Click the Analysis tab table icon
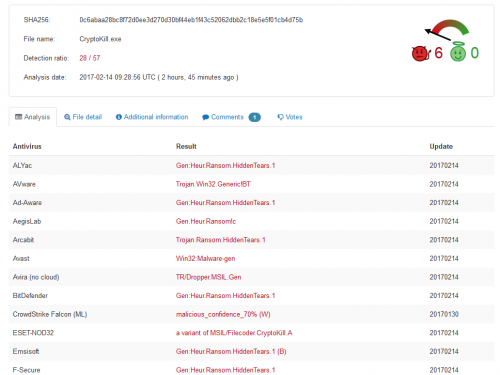This screenshot has width=500, height=375. coord(19,117)
